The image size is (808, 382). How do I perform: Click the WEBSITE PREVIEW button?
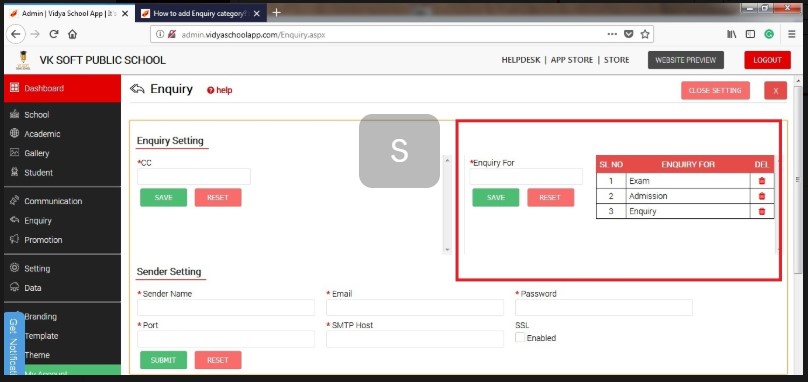[685, 60]
